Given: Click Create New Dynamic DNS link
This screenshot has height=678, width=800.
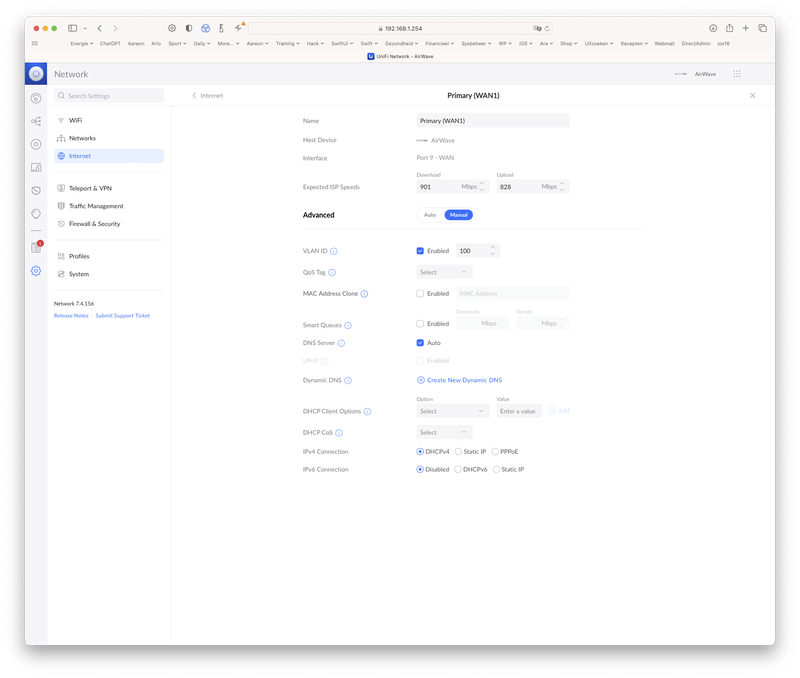Looking at the screenshot, I should point(460,380).
